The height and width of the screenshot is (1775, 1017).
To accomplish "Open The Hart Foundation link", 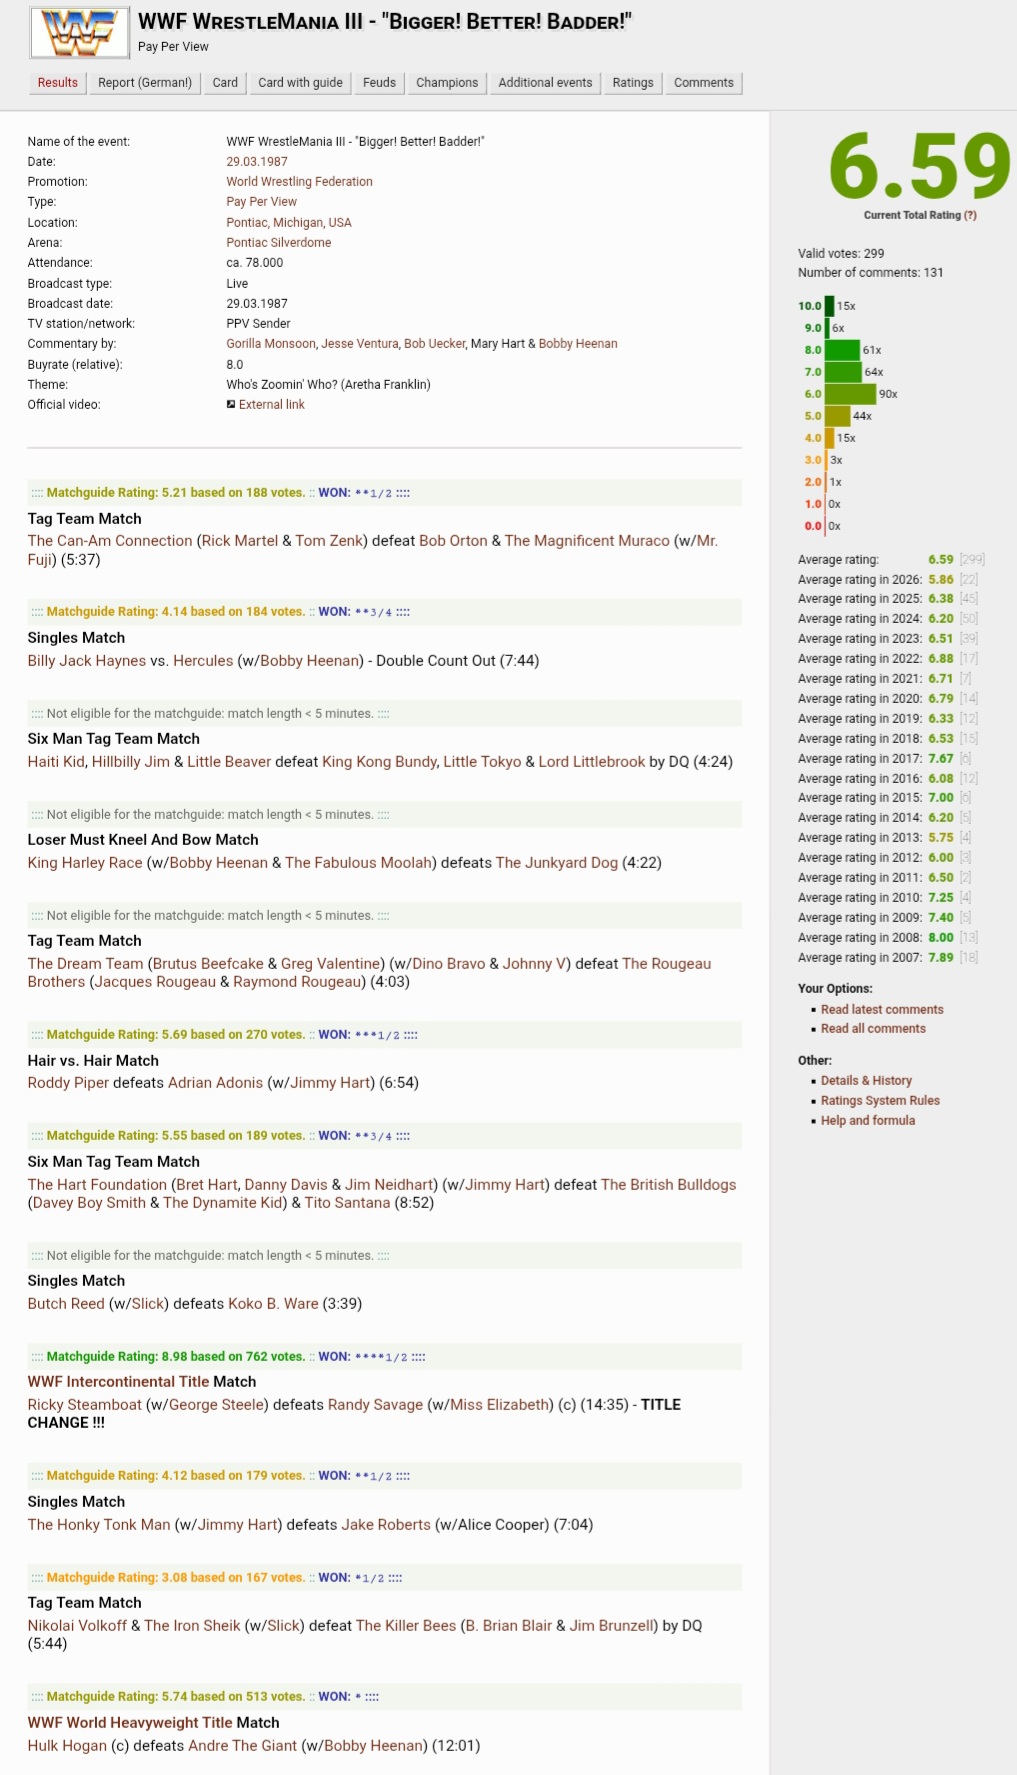I will pyautogui.click(x=97, y=1185).
